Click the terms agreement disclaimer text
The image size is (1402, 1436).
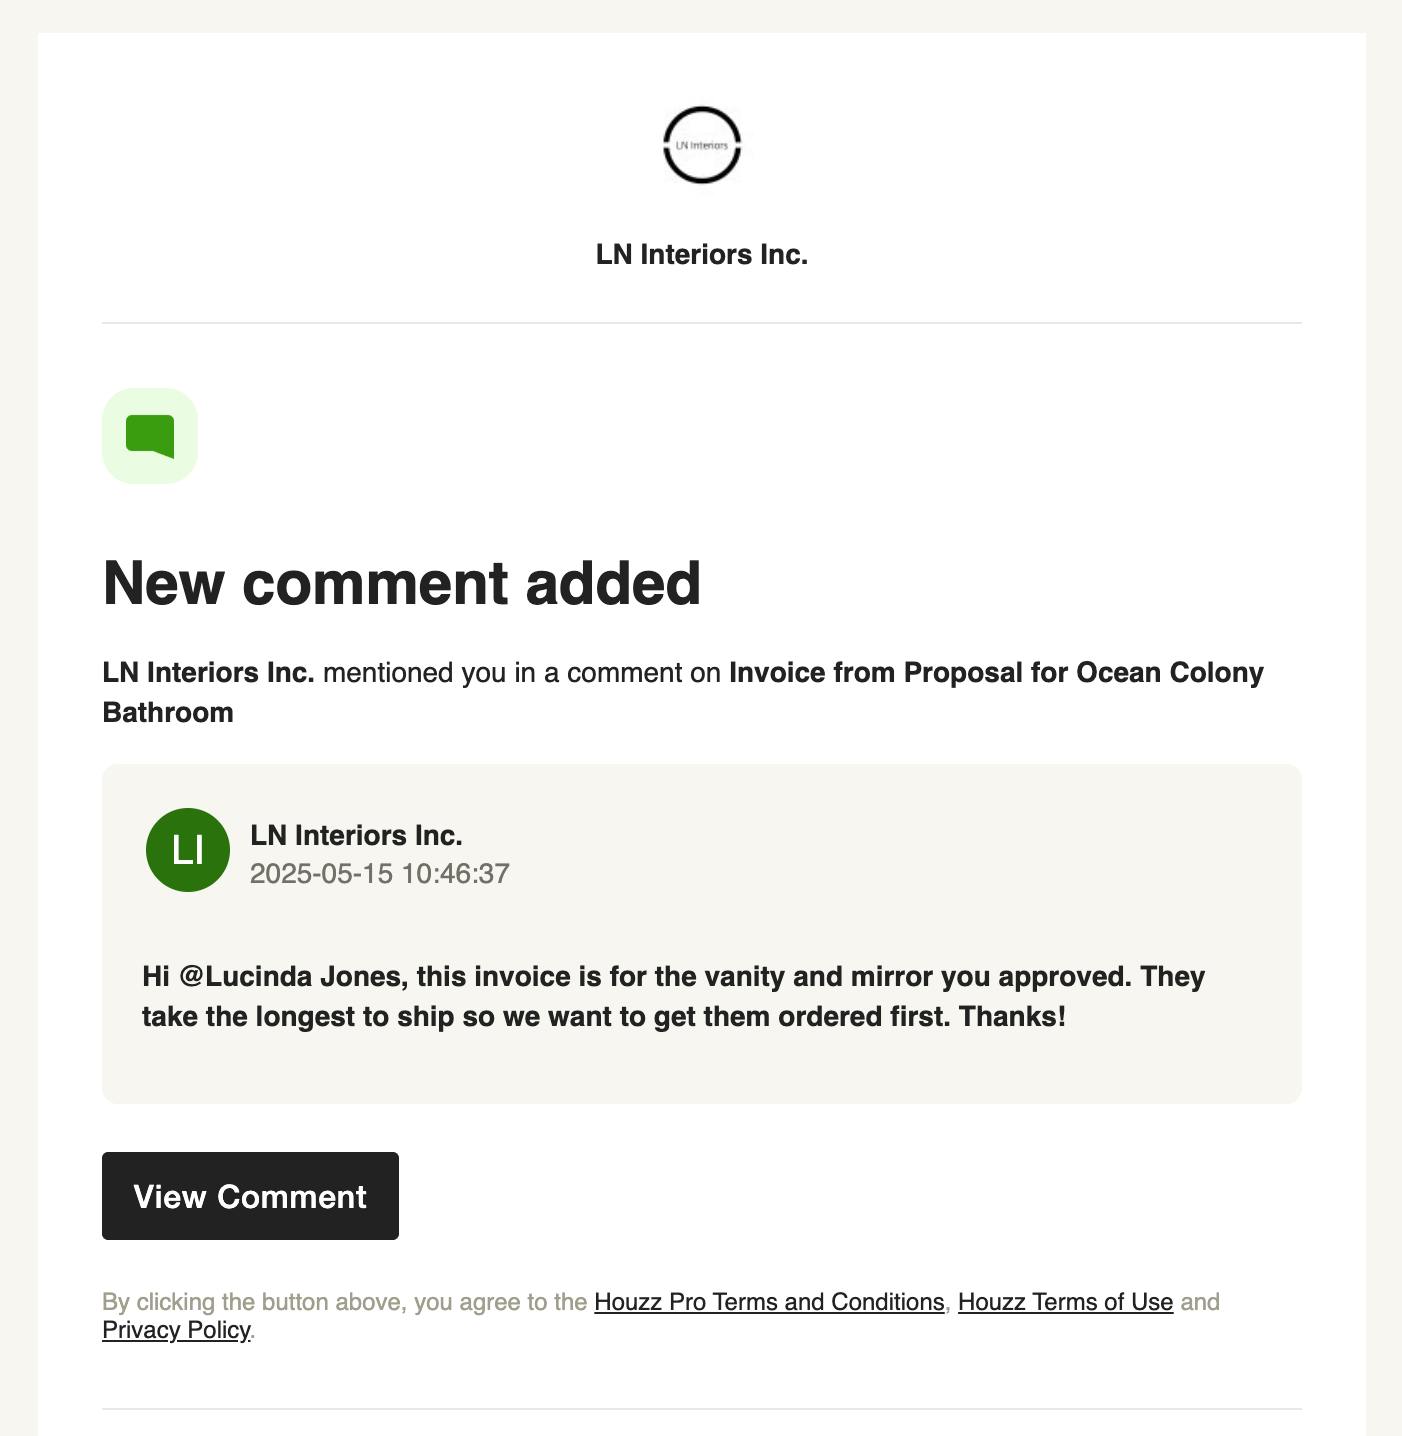tap(661, 1316)
